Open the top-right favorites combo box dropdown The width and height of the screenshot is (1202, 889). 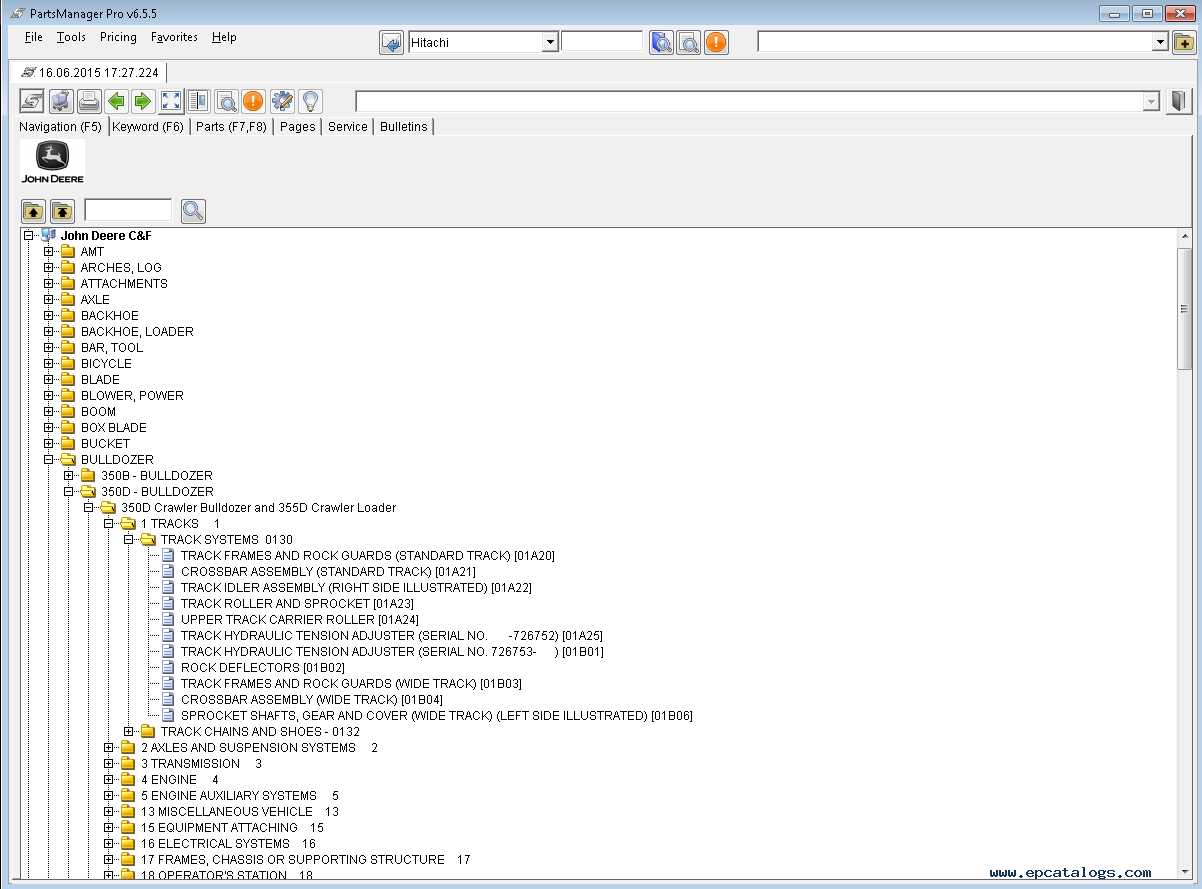click(x=1160, y=42)
